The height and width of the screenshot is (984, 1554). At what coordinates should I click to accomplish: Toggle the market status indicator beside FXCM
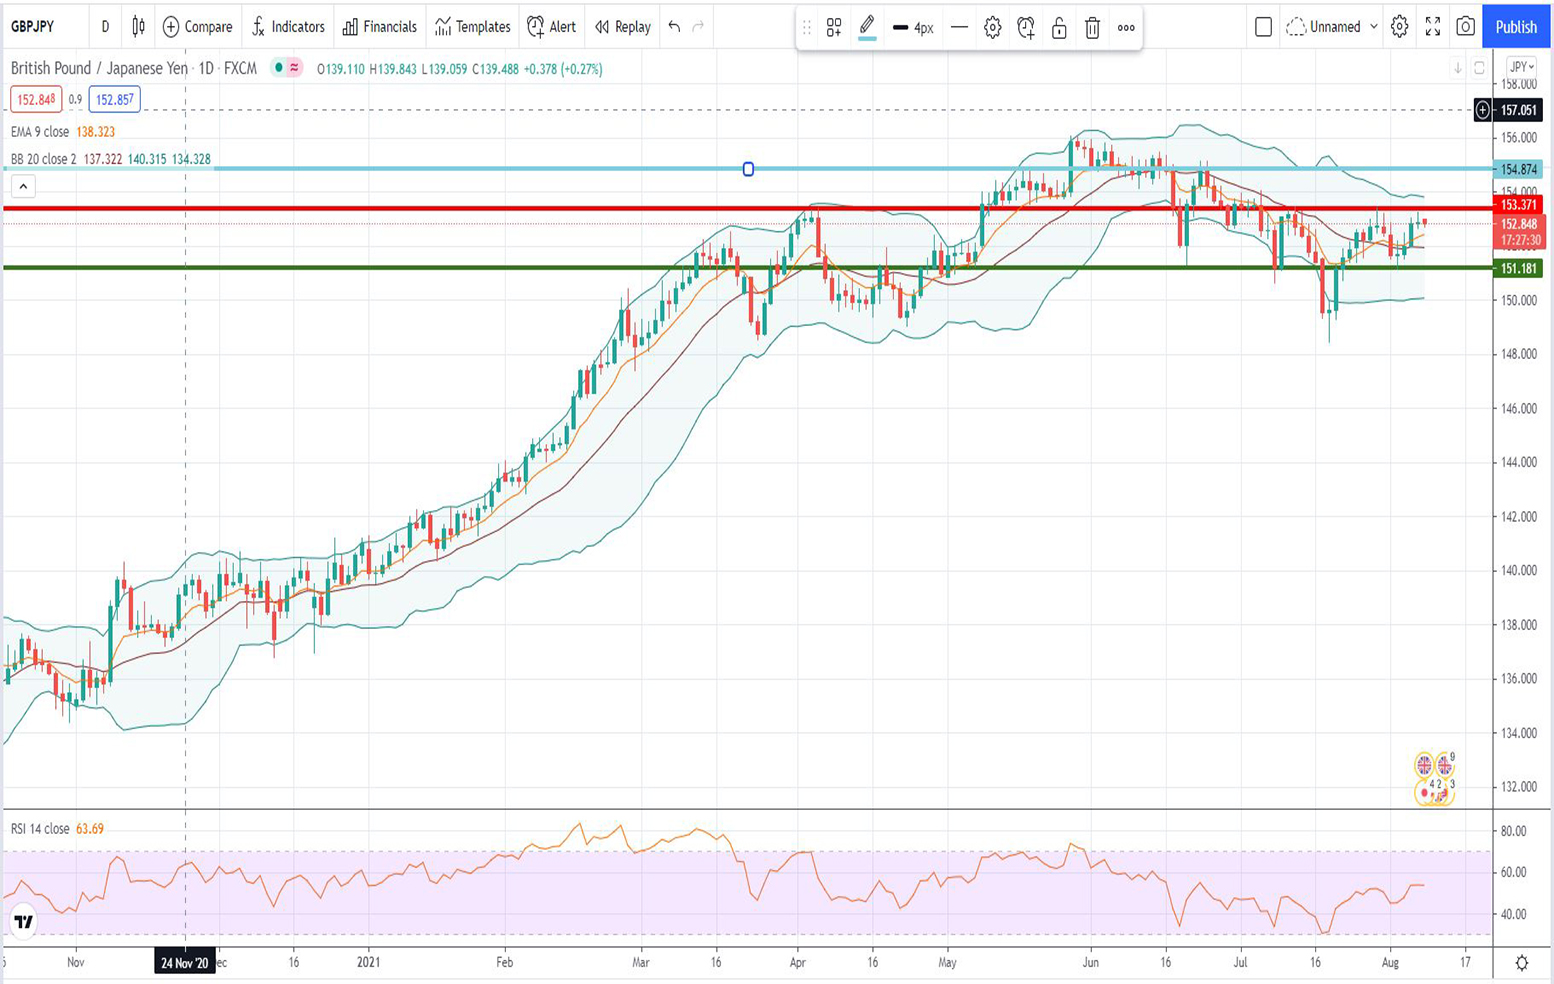click(x=279, y=68)
